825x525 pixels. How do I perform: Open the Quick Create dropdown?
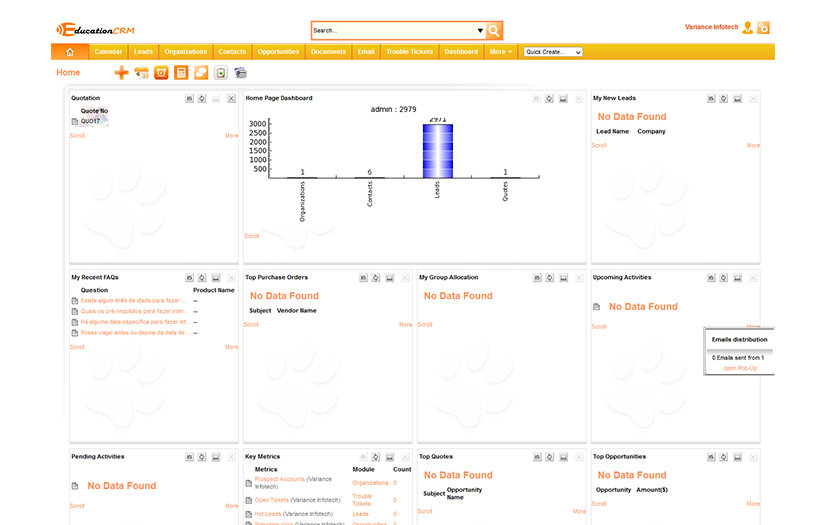pyautogui.click(x=553, y=52)
